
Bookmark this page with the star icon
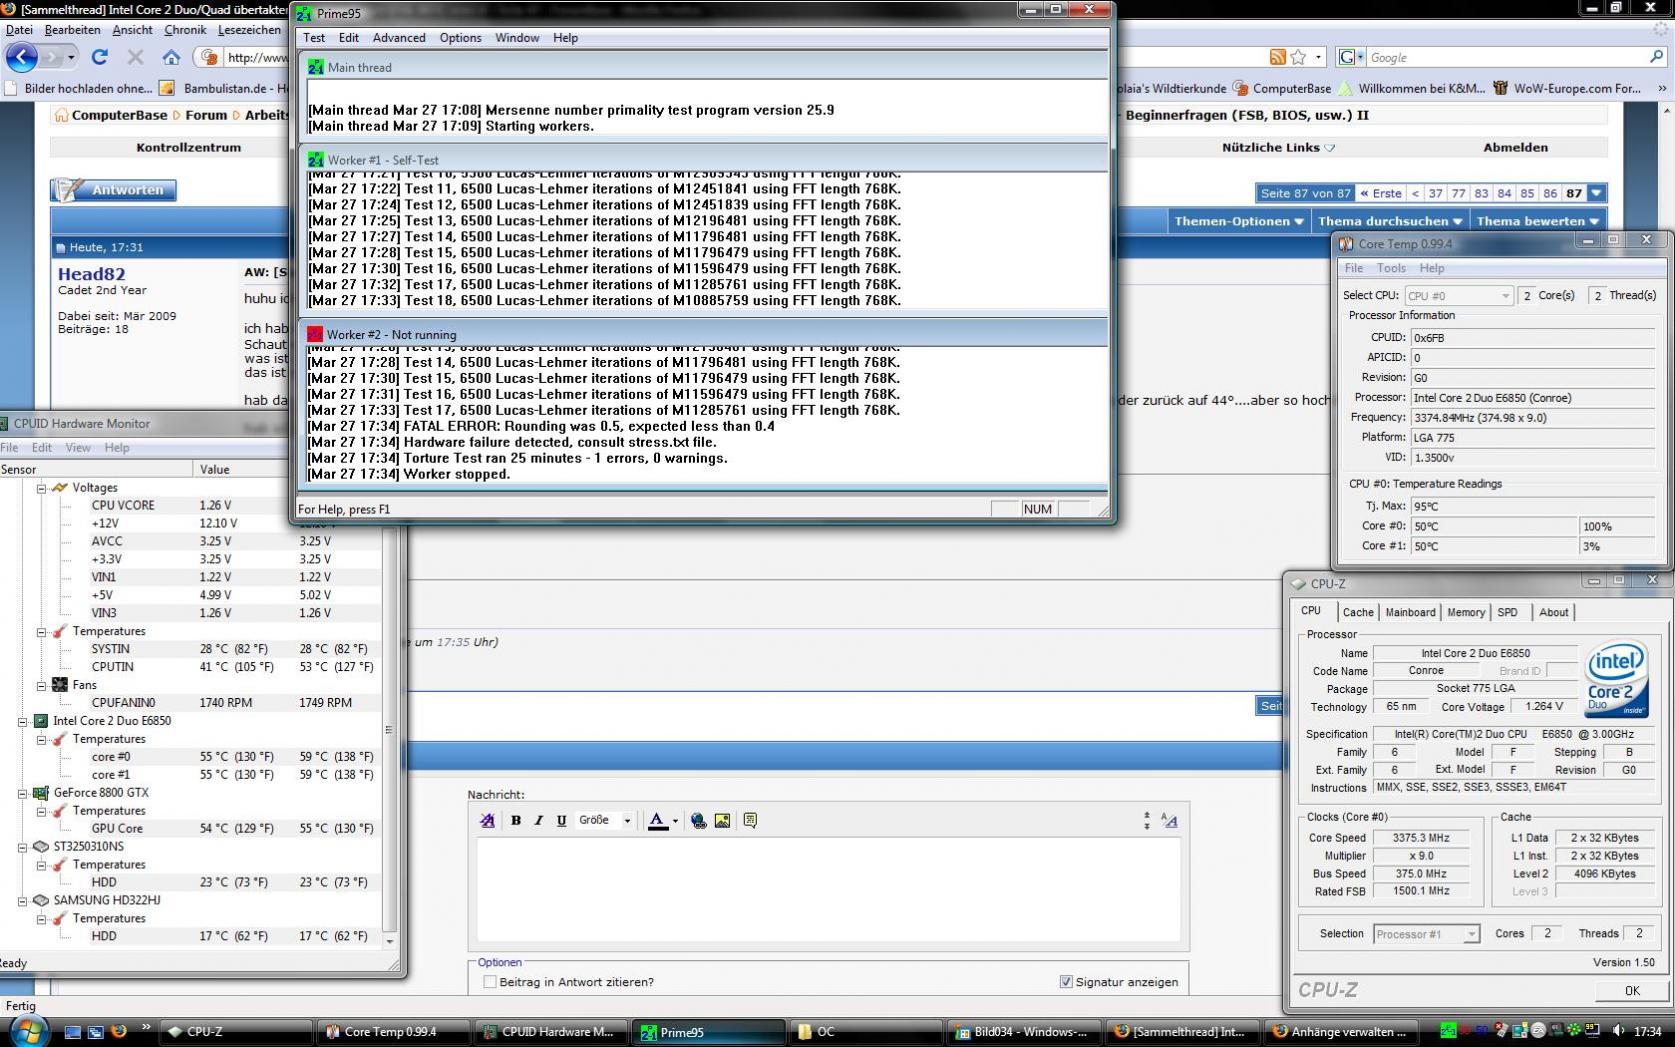[x=1298, y=57]
